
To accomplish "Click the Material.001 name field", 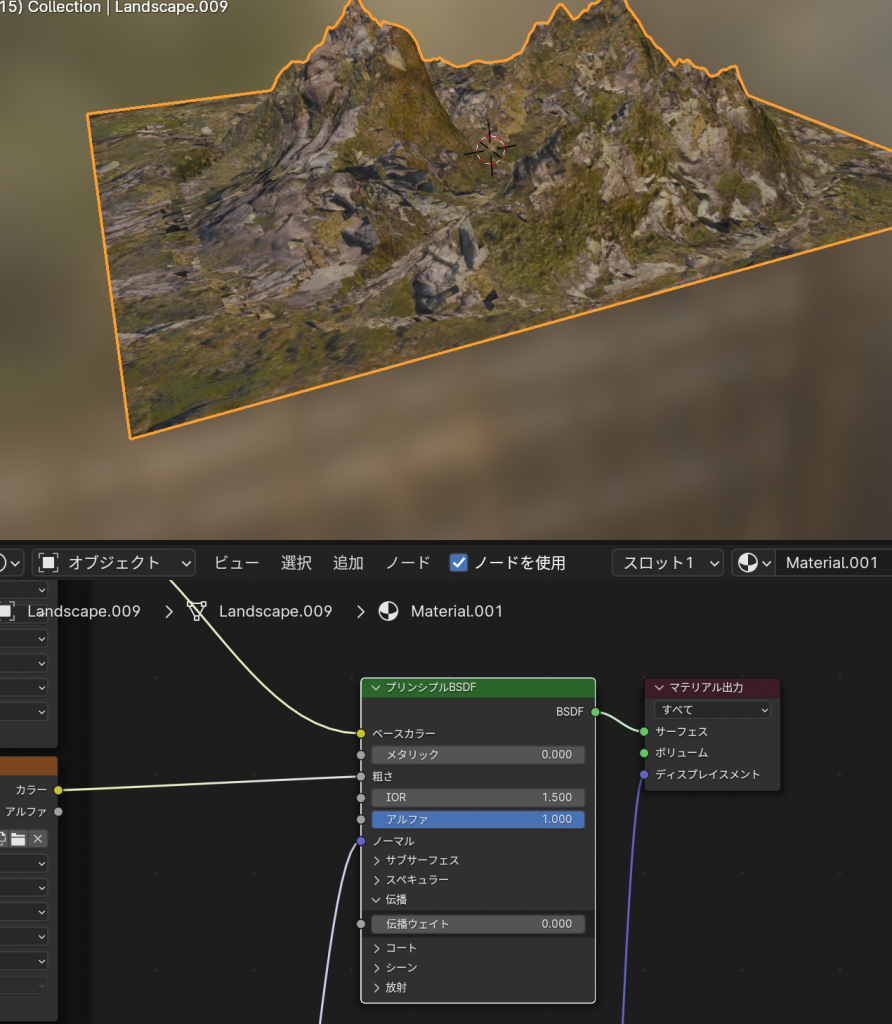I will tap(831, 563).
